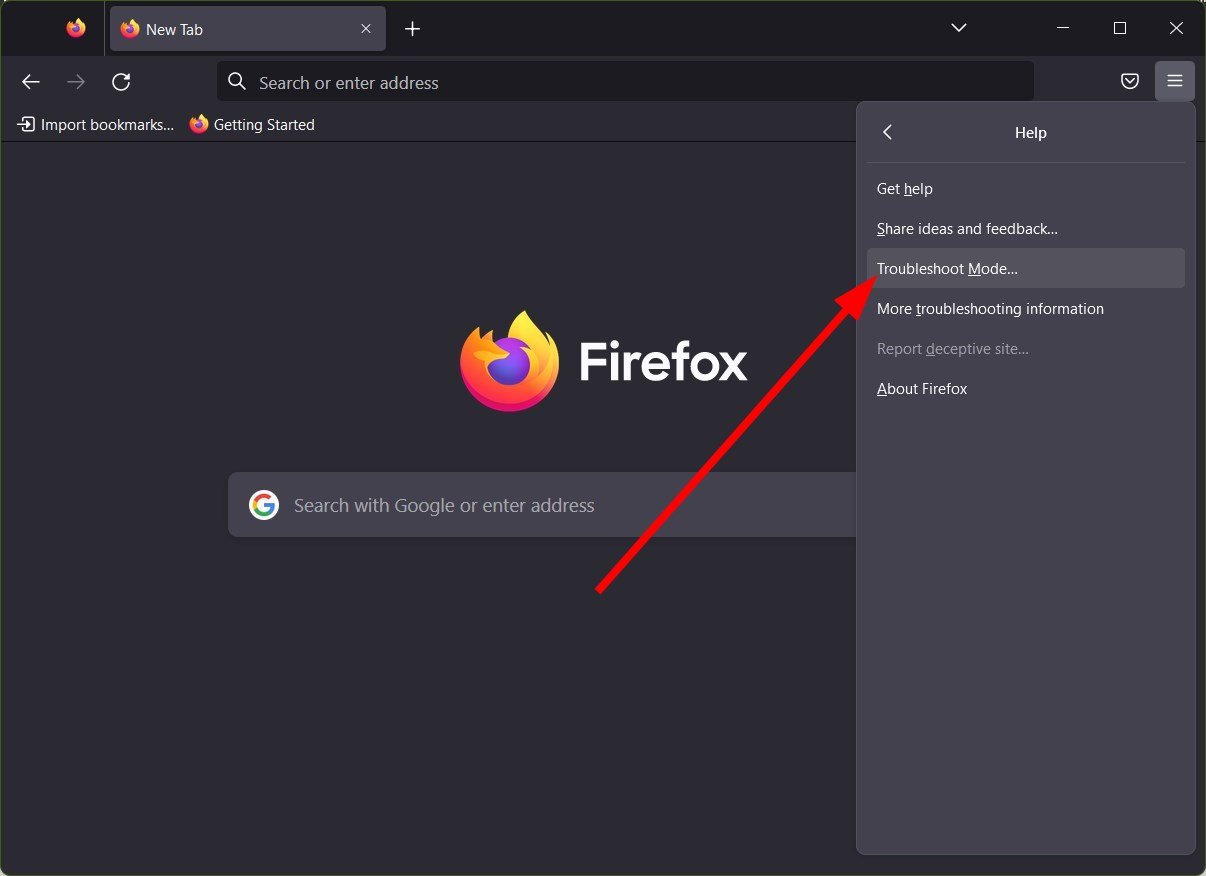
Task: Close the New Tab tab
Action: point(366,29)
